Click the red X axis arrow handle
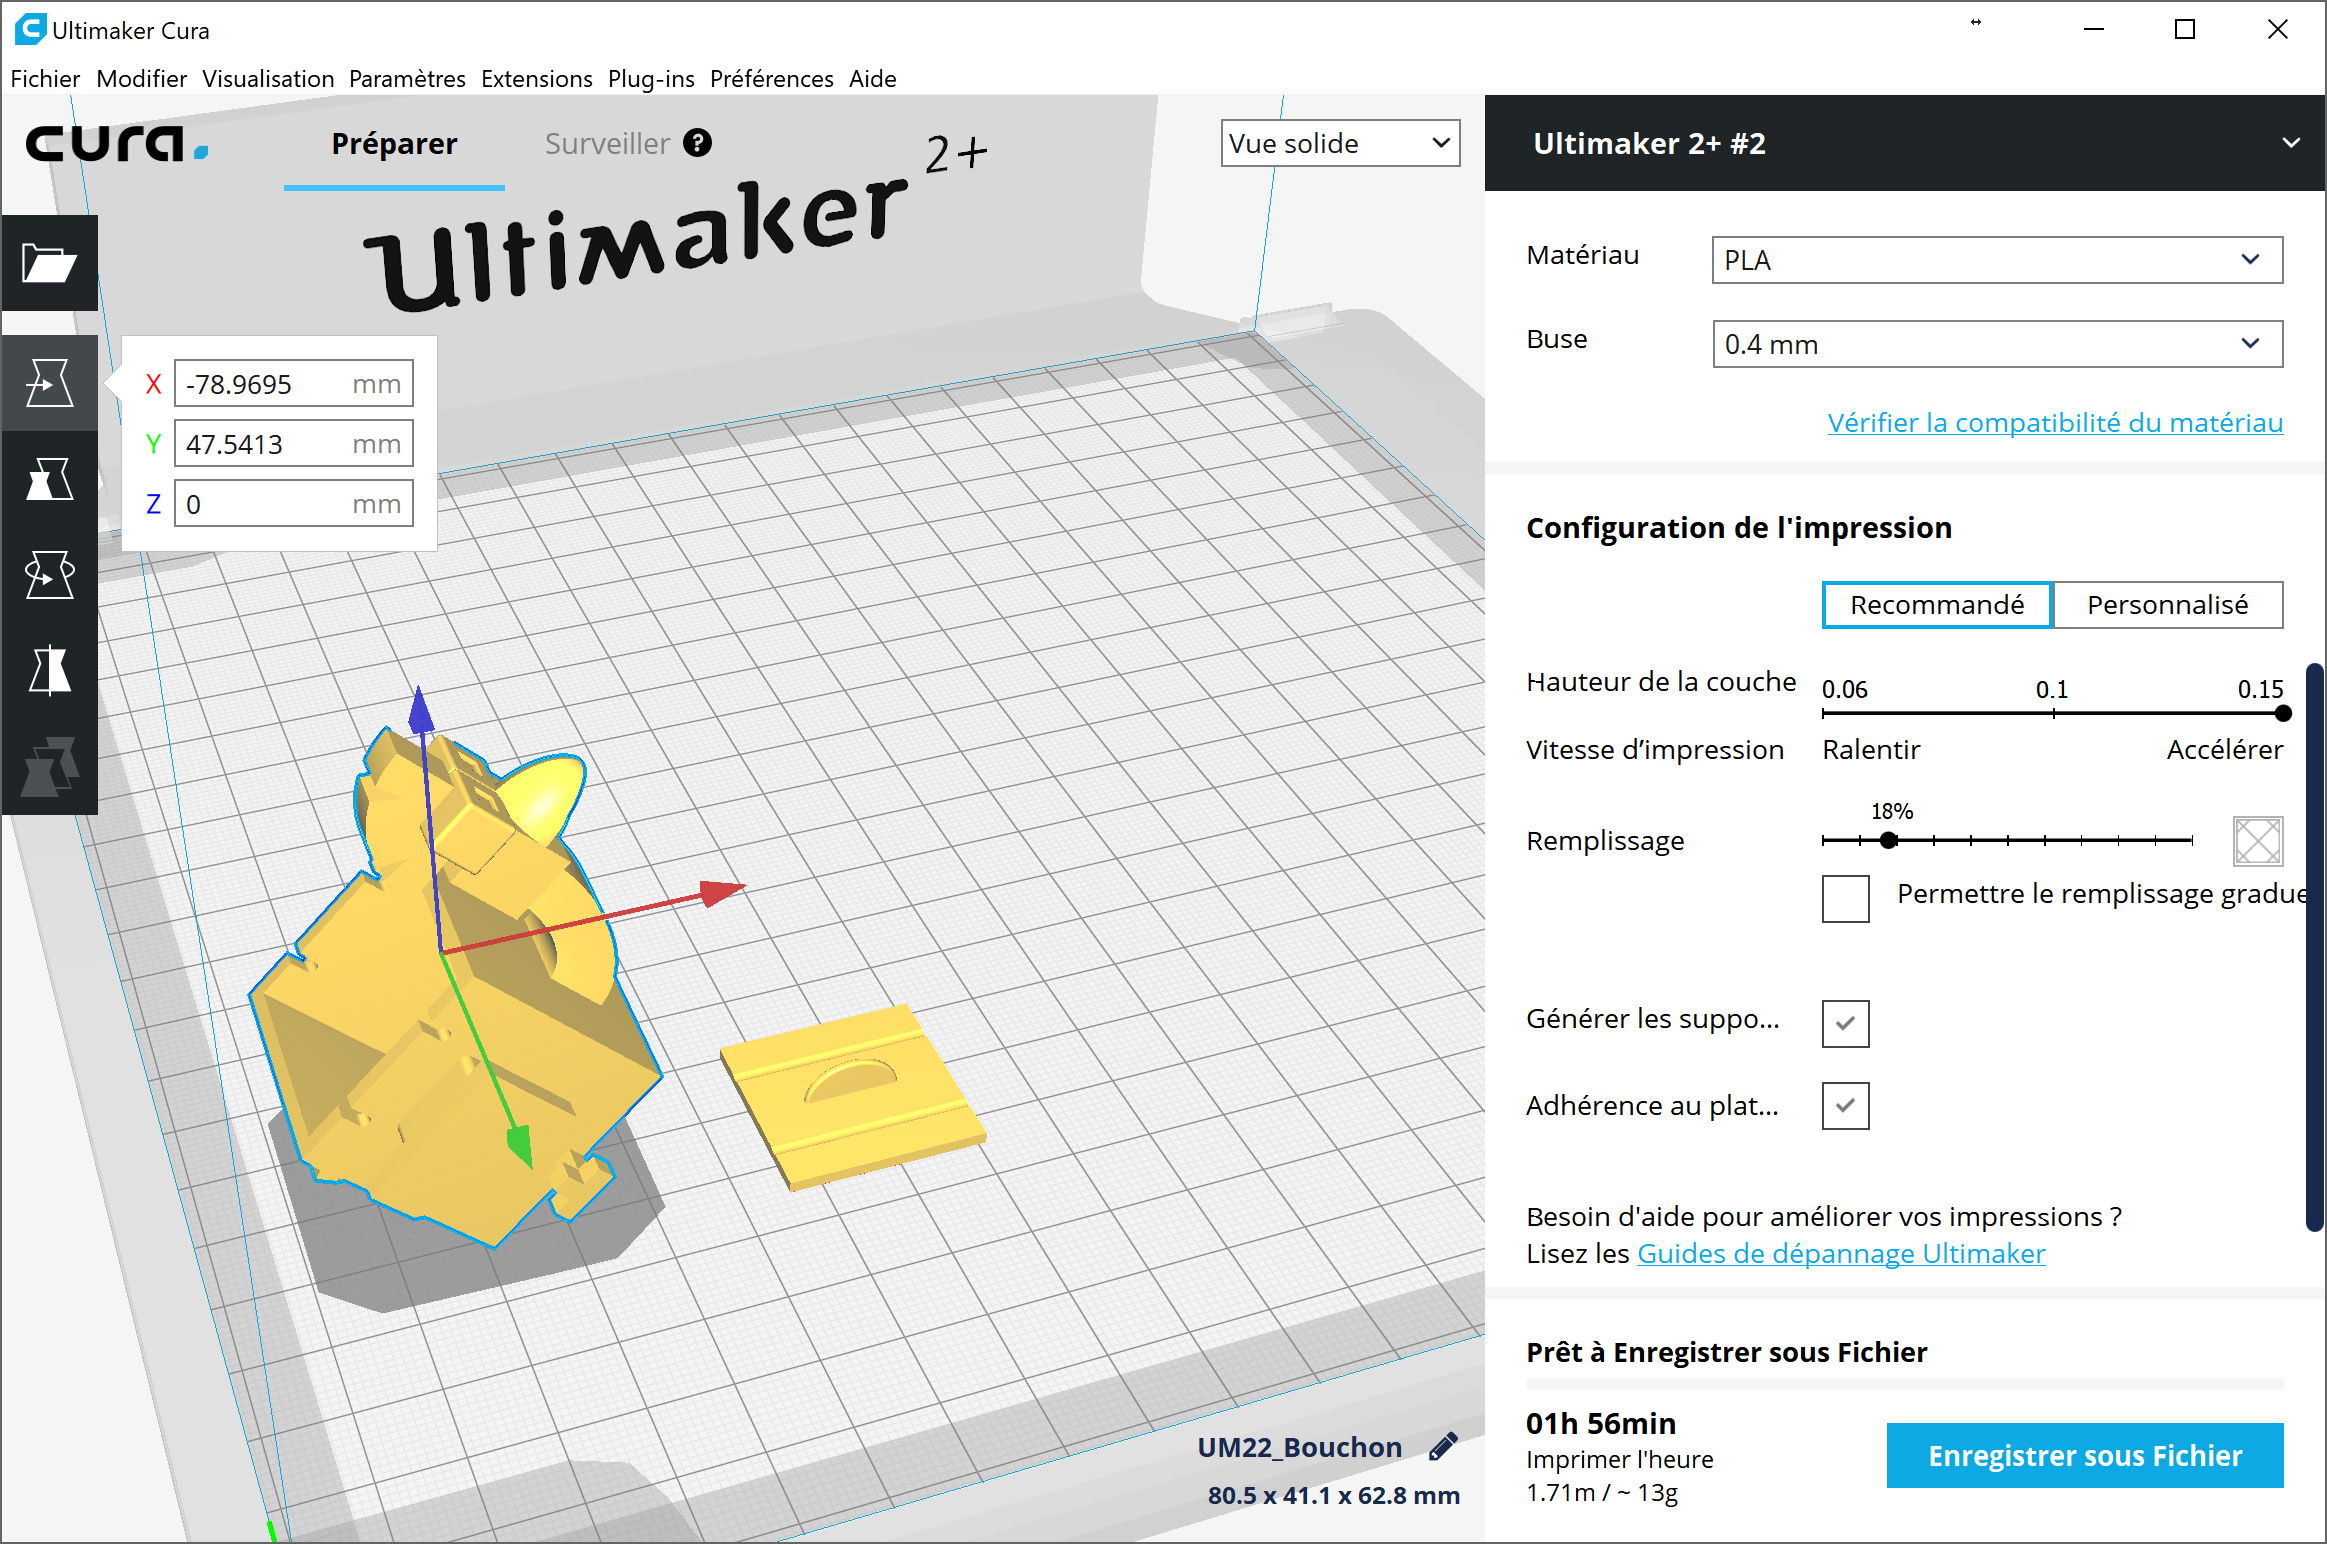This screenshot has height=1544, width=2327. (722, 891)
